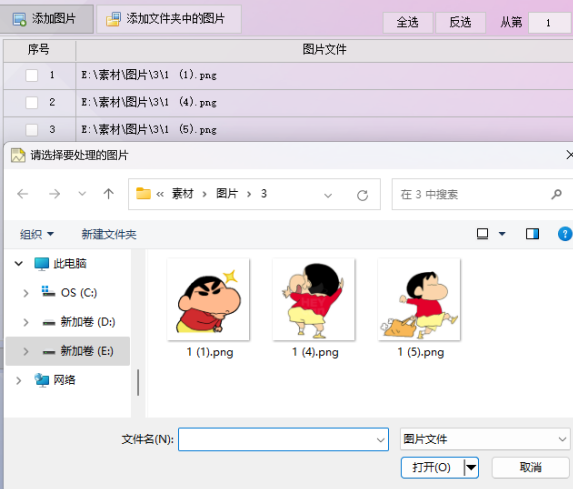Check the checkbox for row 2
Viewport: 574px width, 489px height.
[31, 102]
